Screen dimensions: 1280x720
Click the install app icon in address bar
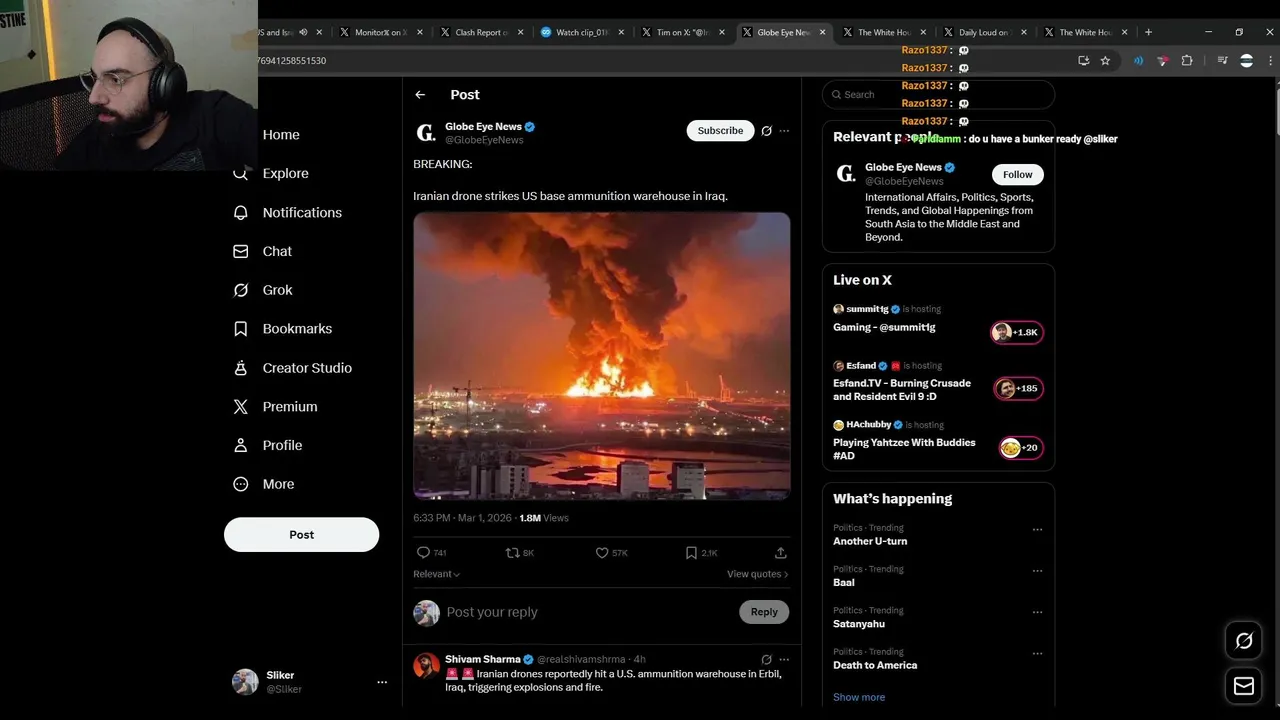click(1084, 61)
